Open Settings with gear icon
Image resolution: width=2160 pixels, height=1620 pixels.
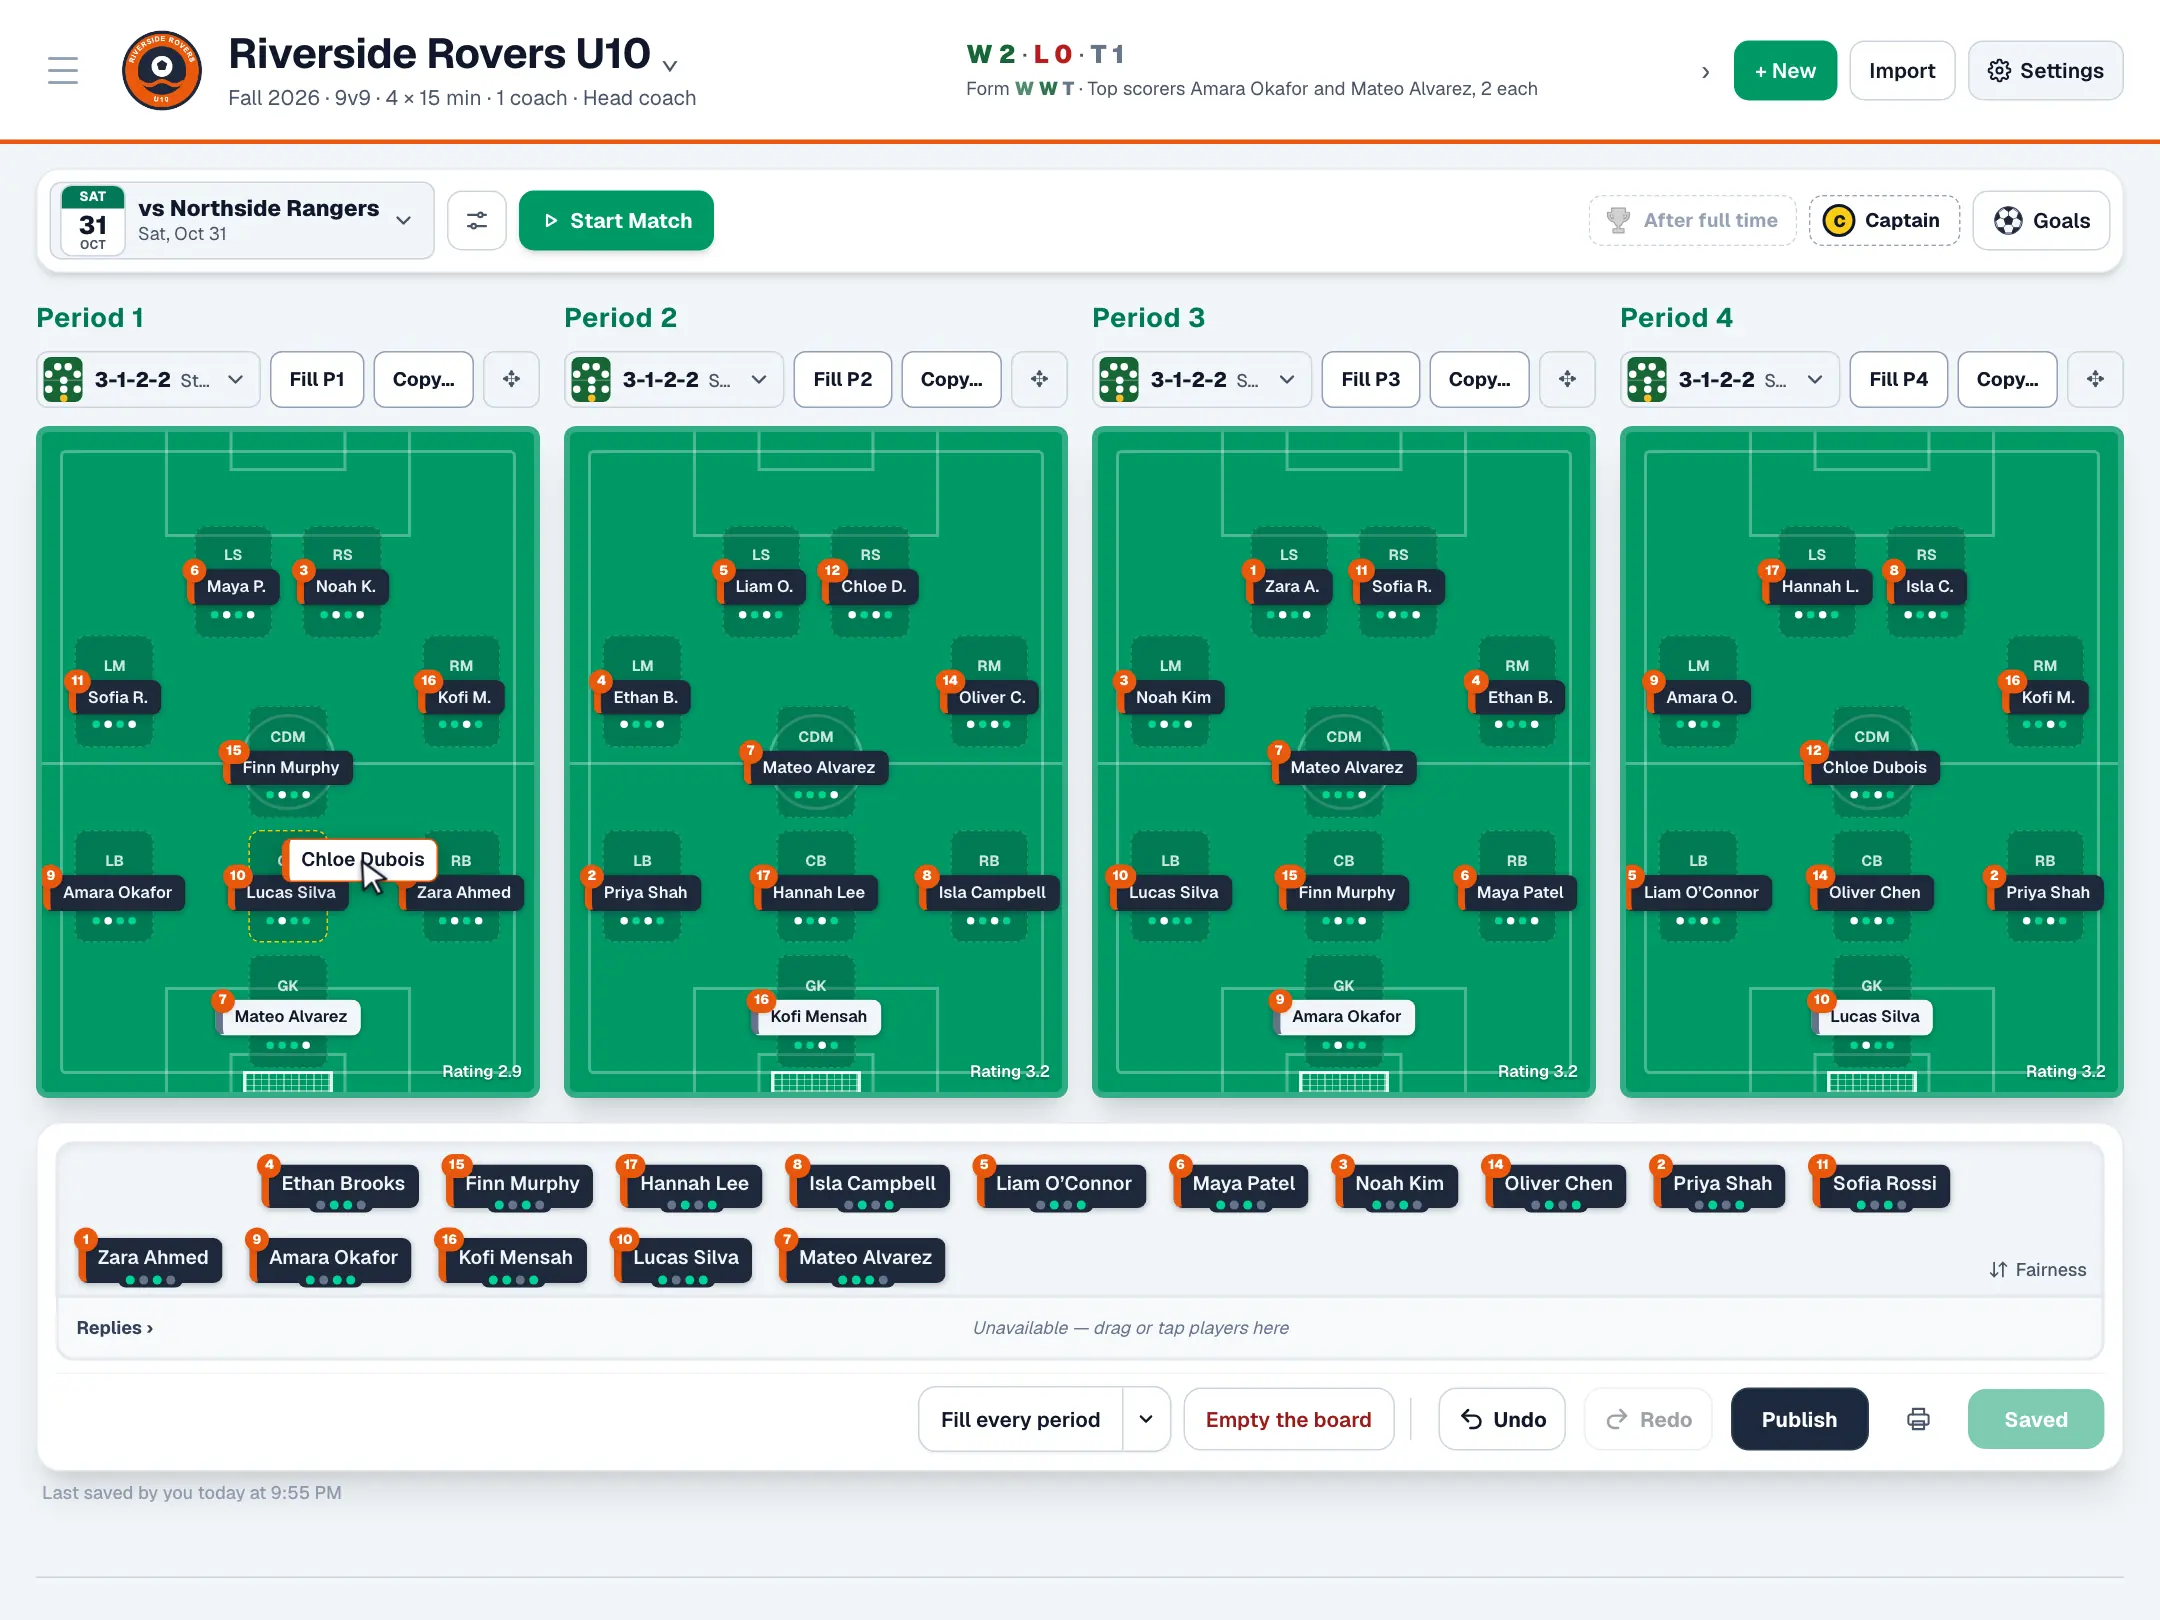pyautogui.click(x=2046, y=70)
